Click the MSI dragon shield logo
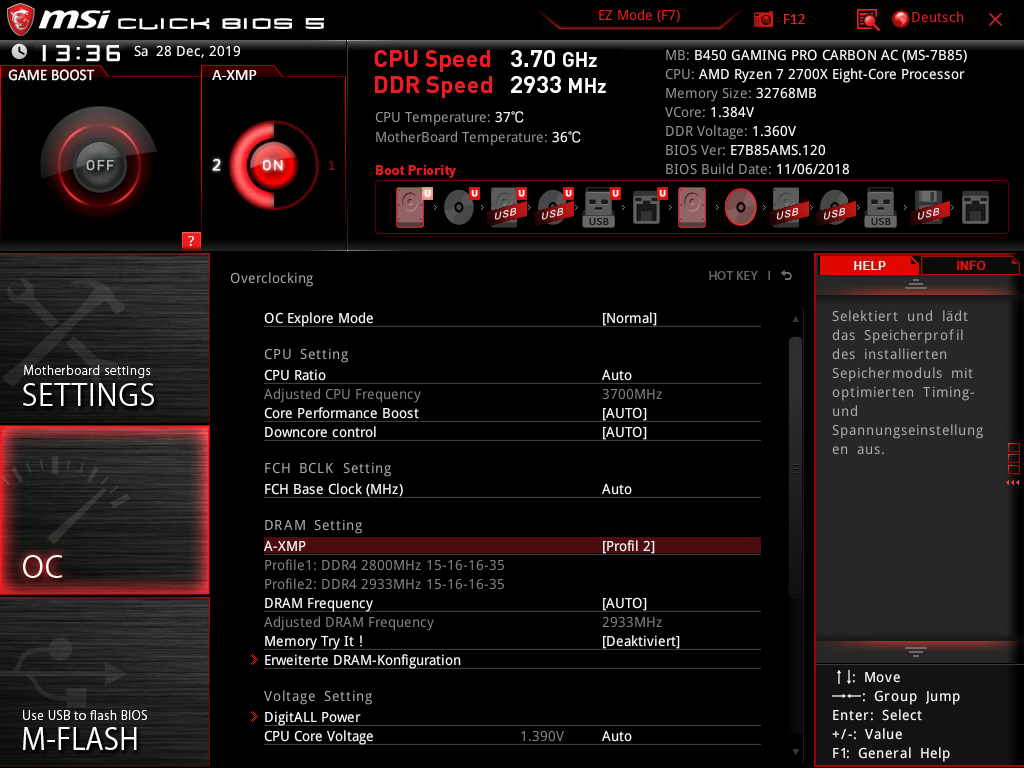 [20, 20]
